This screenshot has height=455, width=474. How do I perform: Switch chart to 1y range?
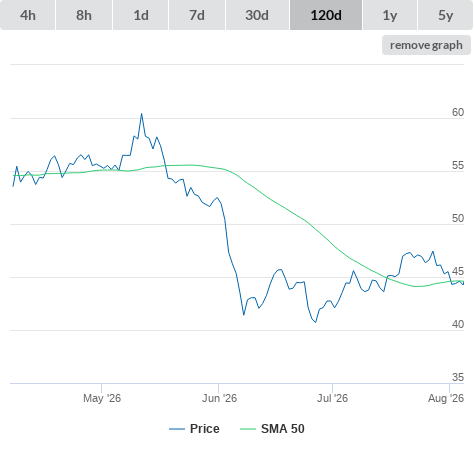click(390, 15)
